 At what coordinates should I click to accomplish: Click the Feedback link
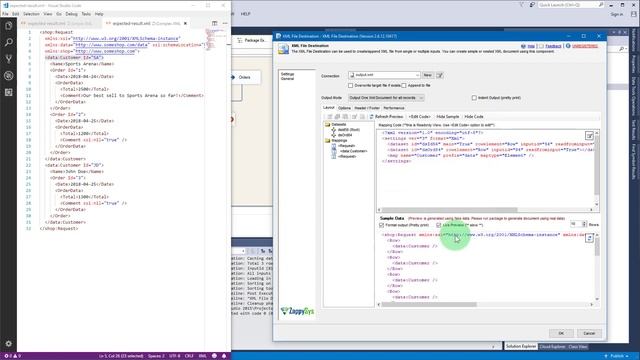[553, 46]
